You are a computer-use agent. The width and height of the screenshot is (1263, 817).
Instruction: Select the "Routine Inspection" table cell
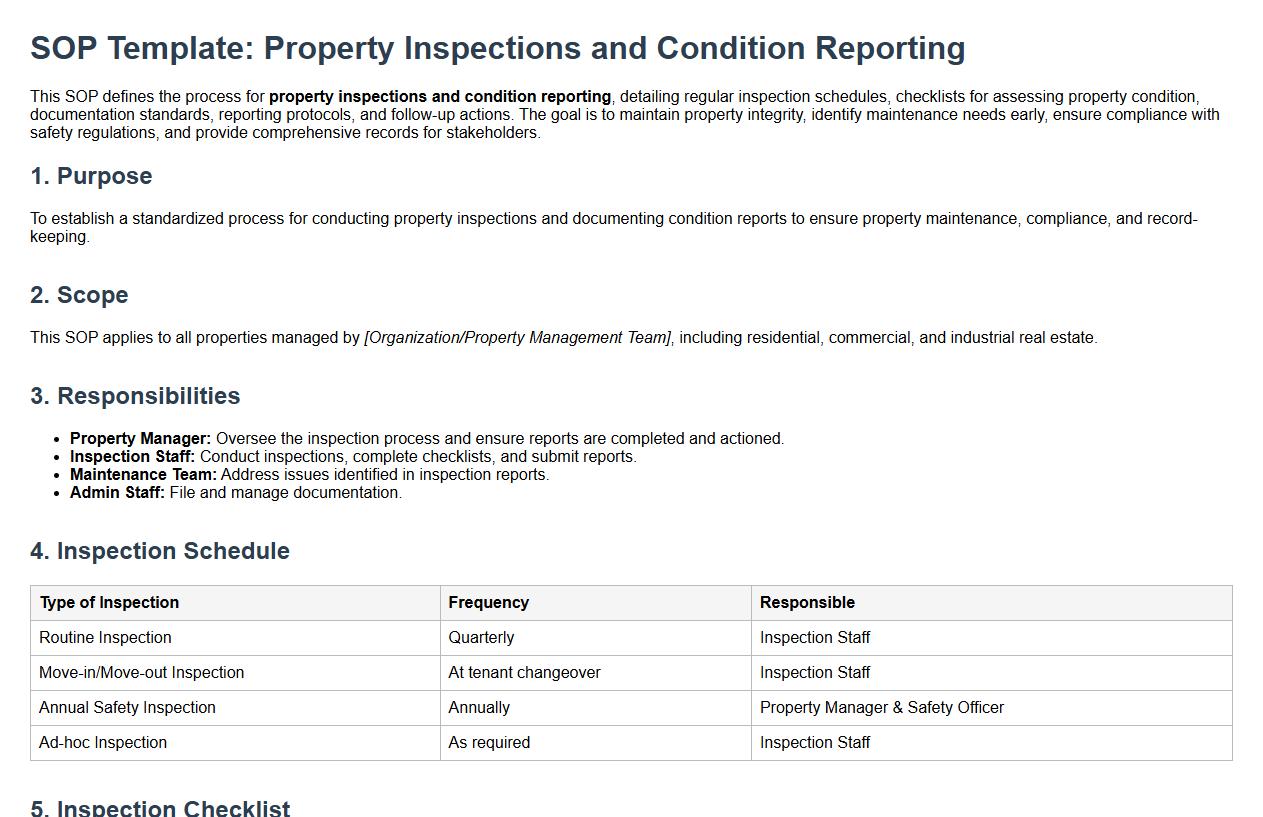(x=105, y=638)
